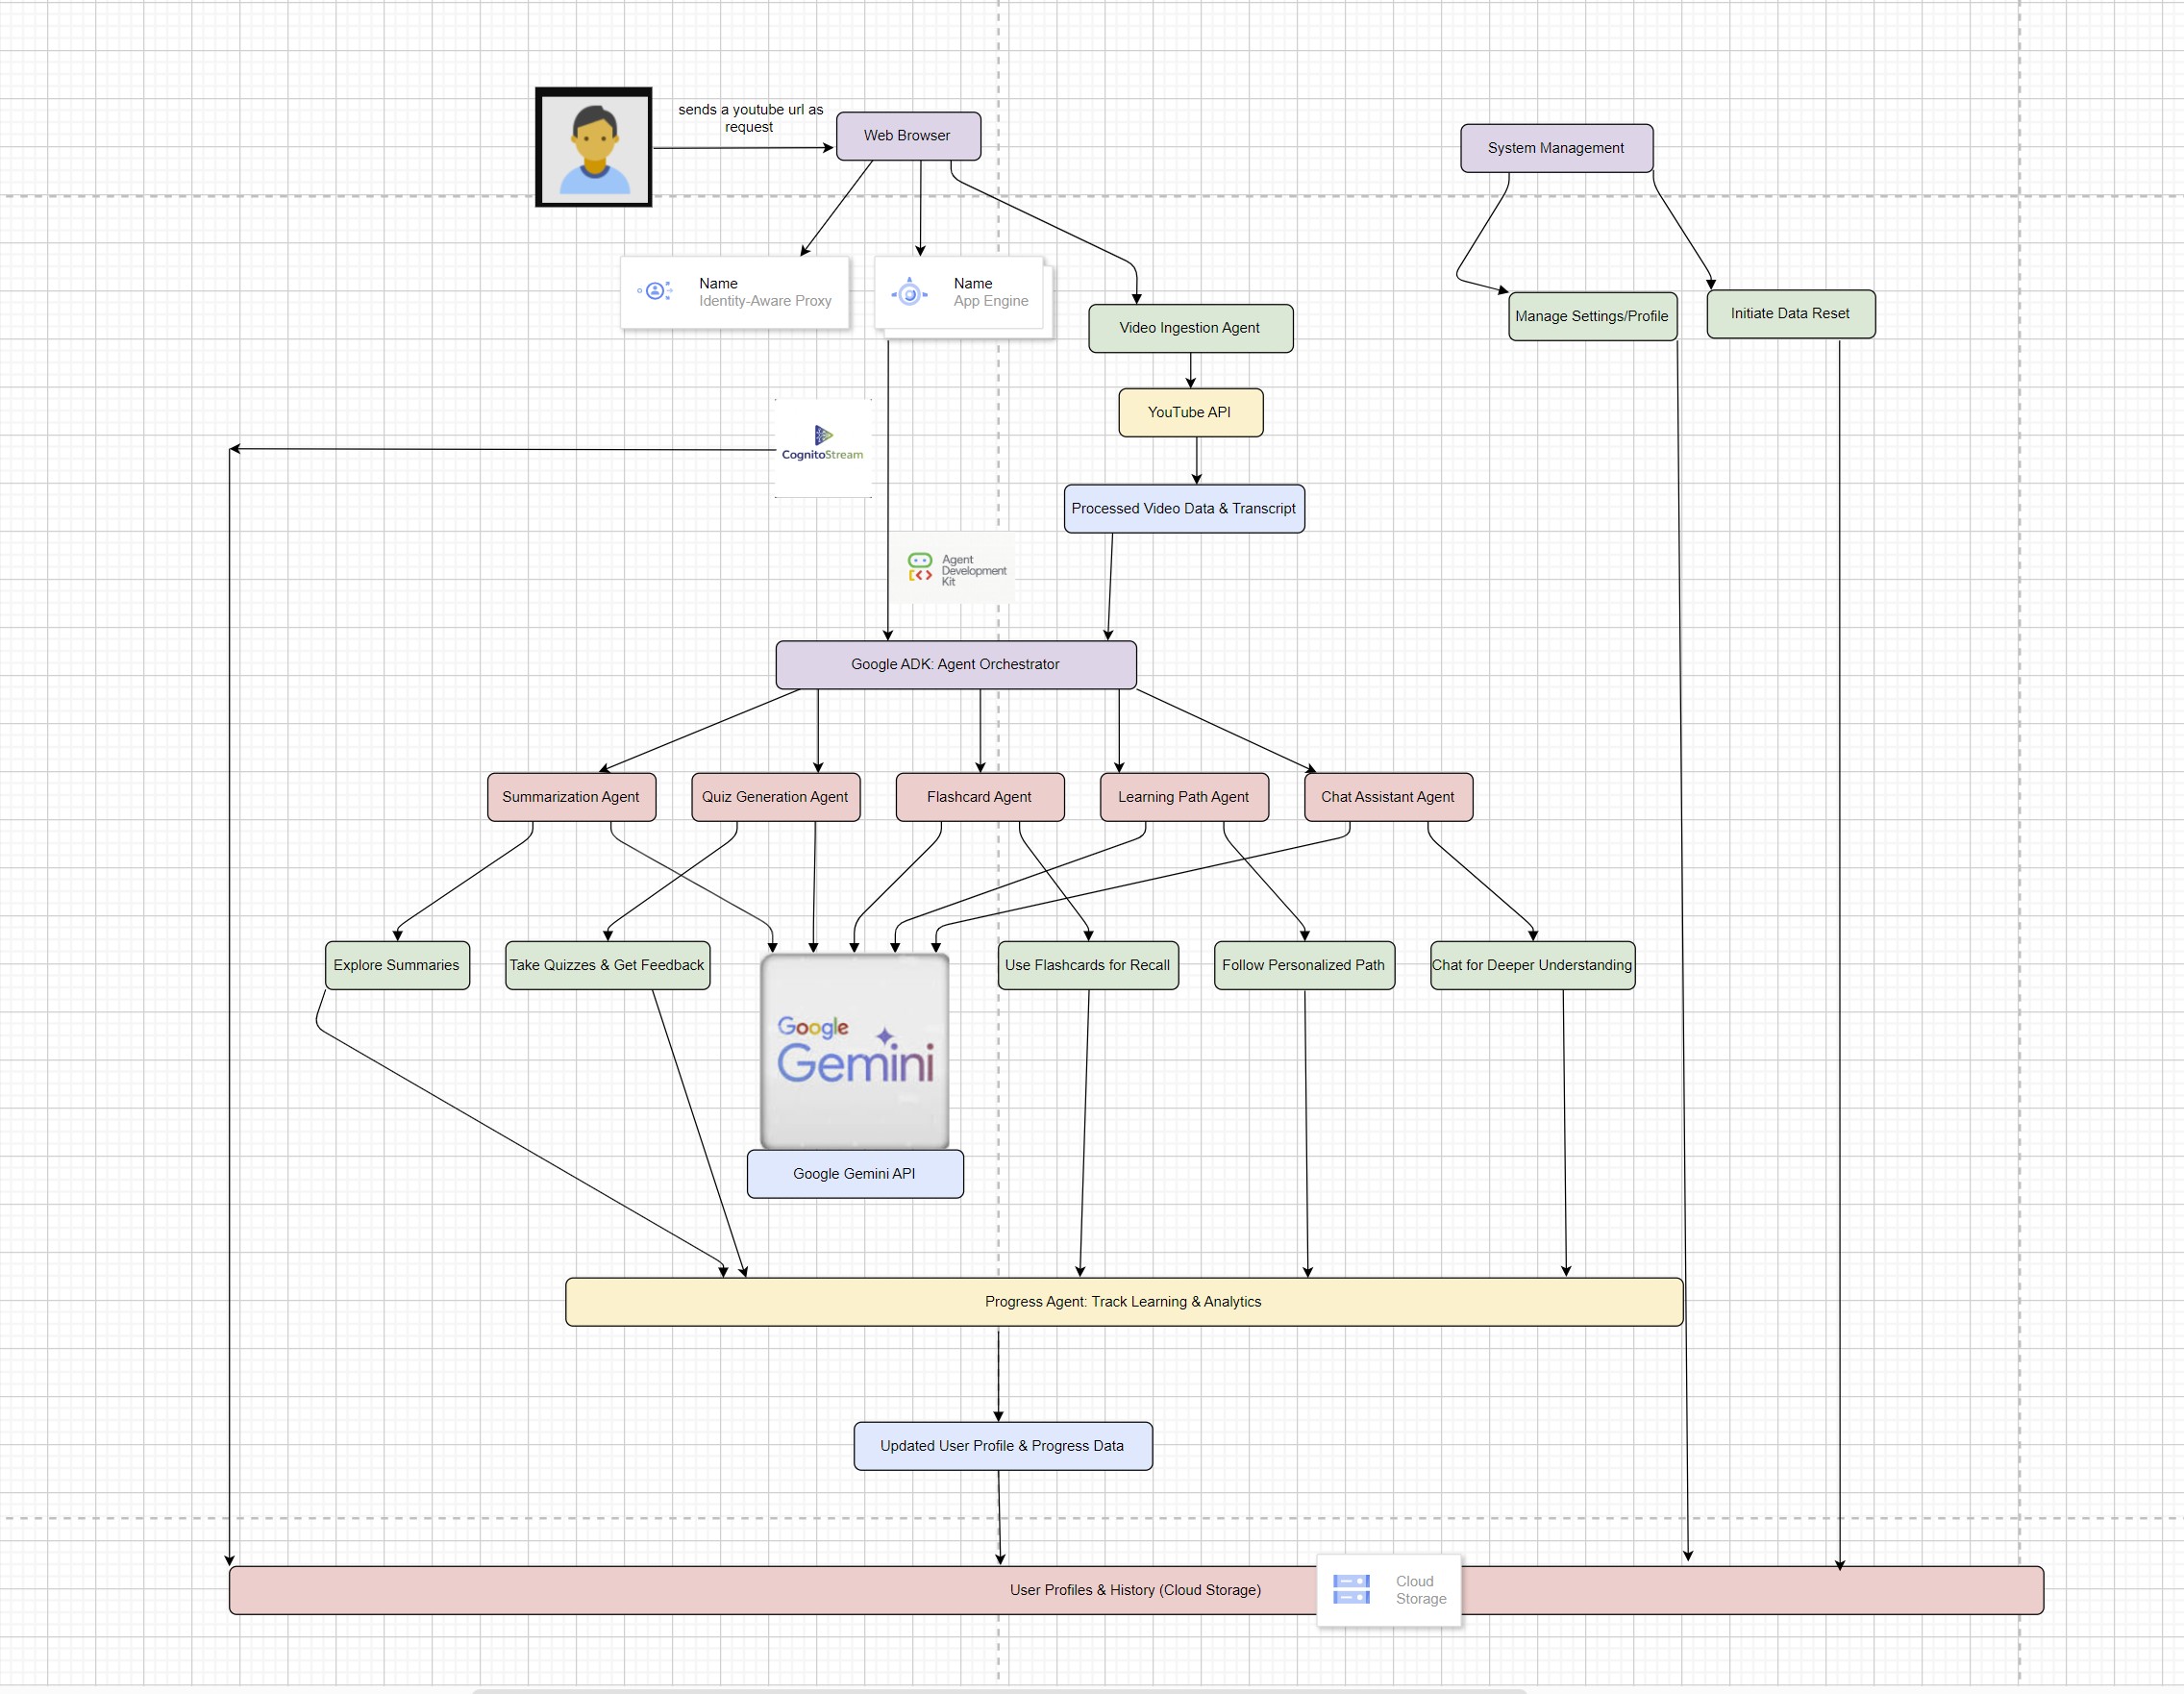Select the Chat Assistant Agent box

click(1387, 797)
